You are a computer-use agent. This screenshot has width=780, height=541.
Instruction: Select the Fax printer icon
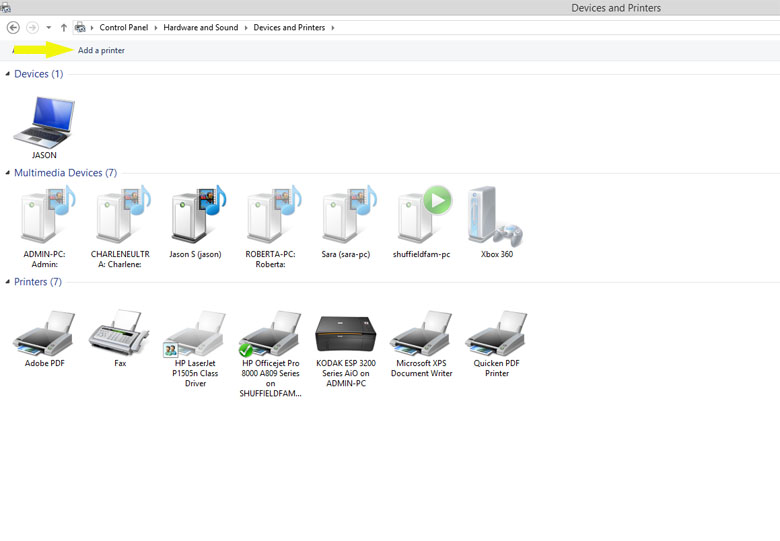tap(119, 336)
